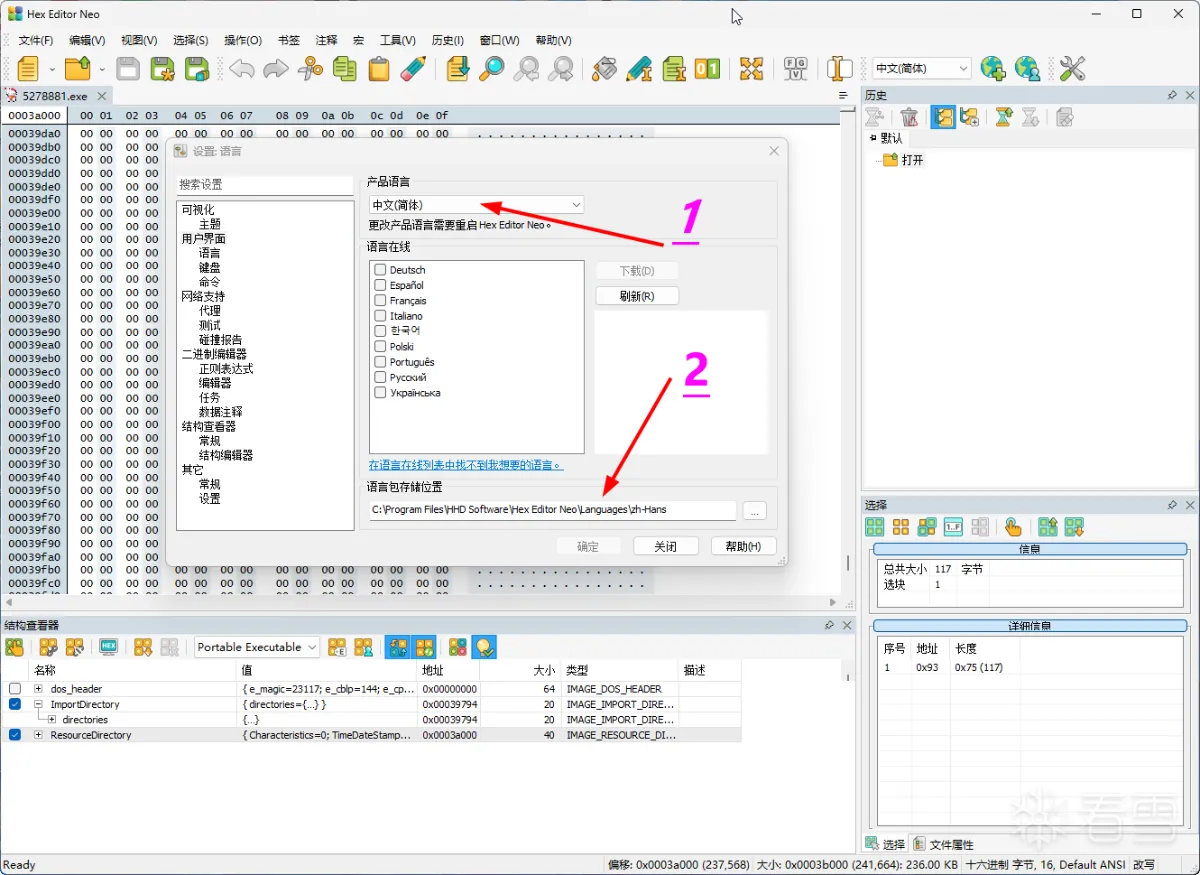Select 语言 in the settings tree
Screen dimensions: 1200x875
click(209, 253)
